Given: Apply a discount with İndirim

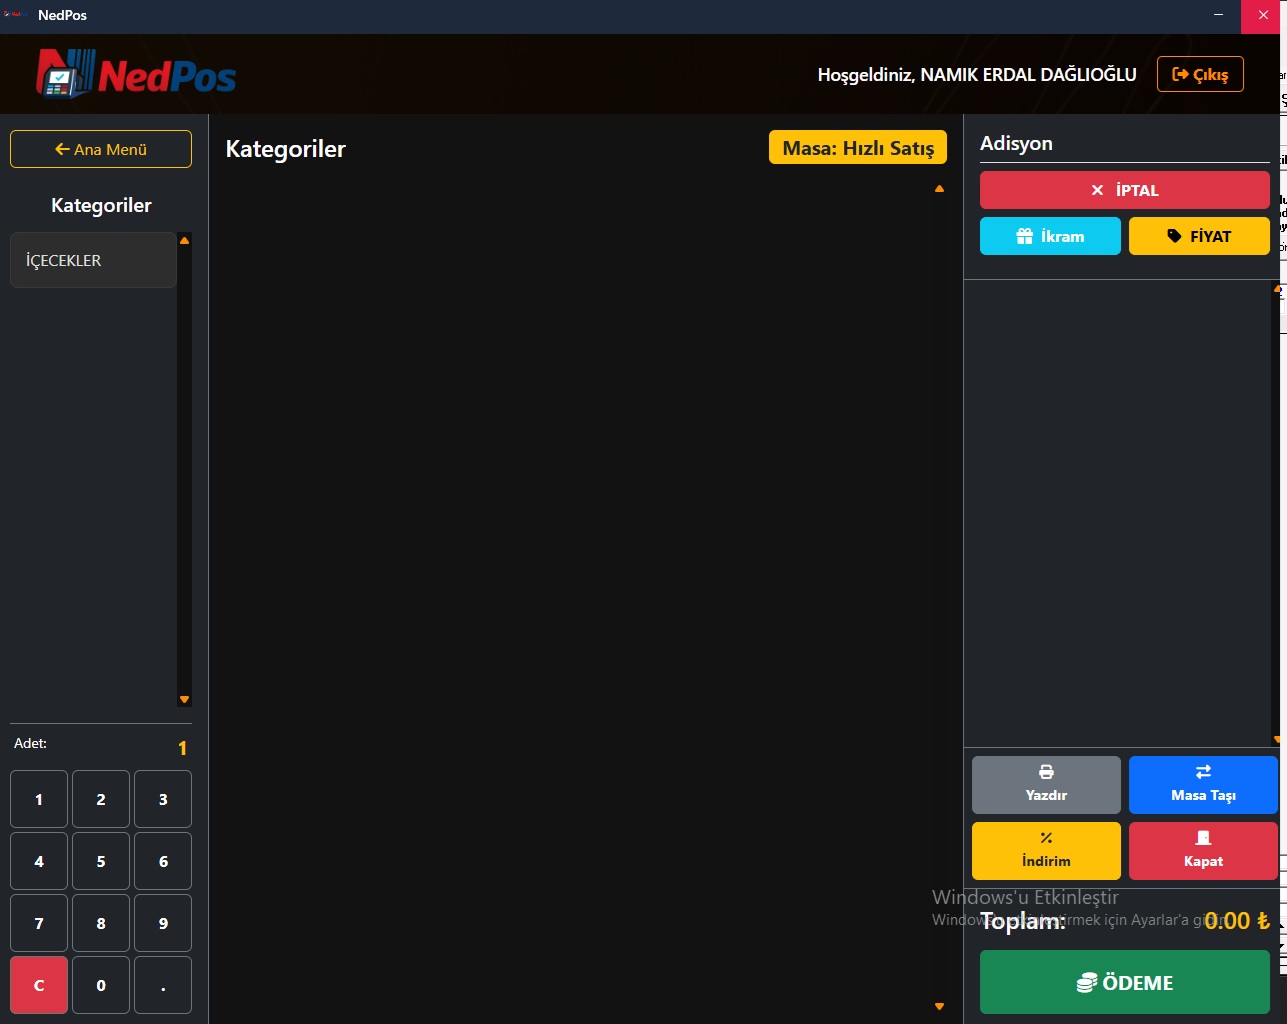Looking at the screenshot, I should 1046,851.
